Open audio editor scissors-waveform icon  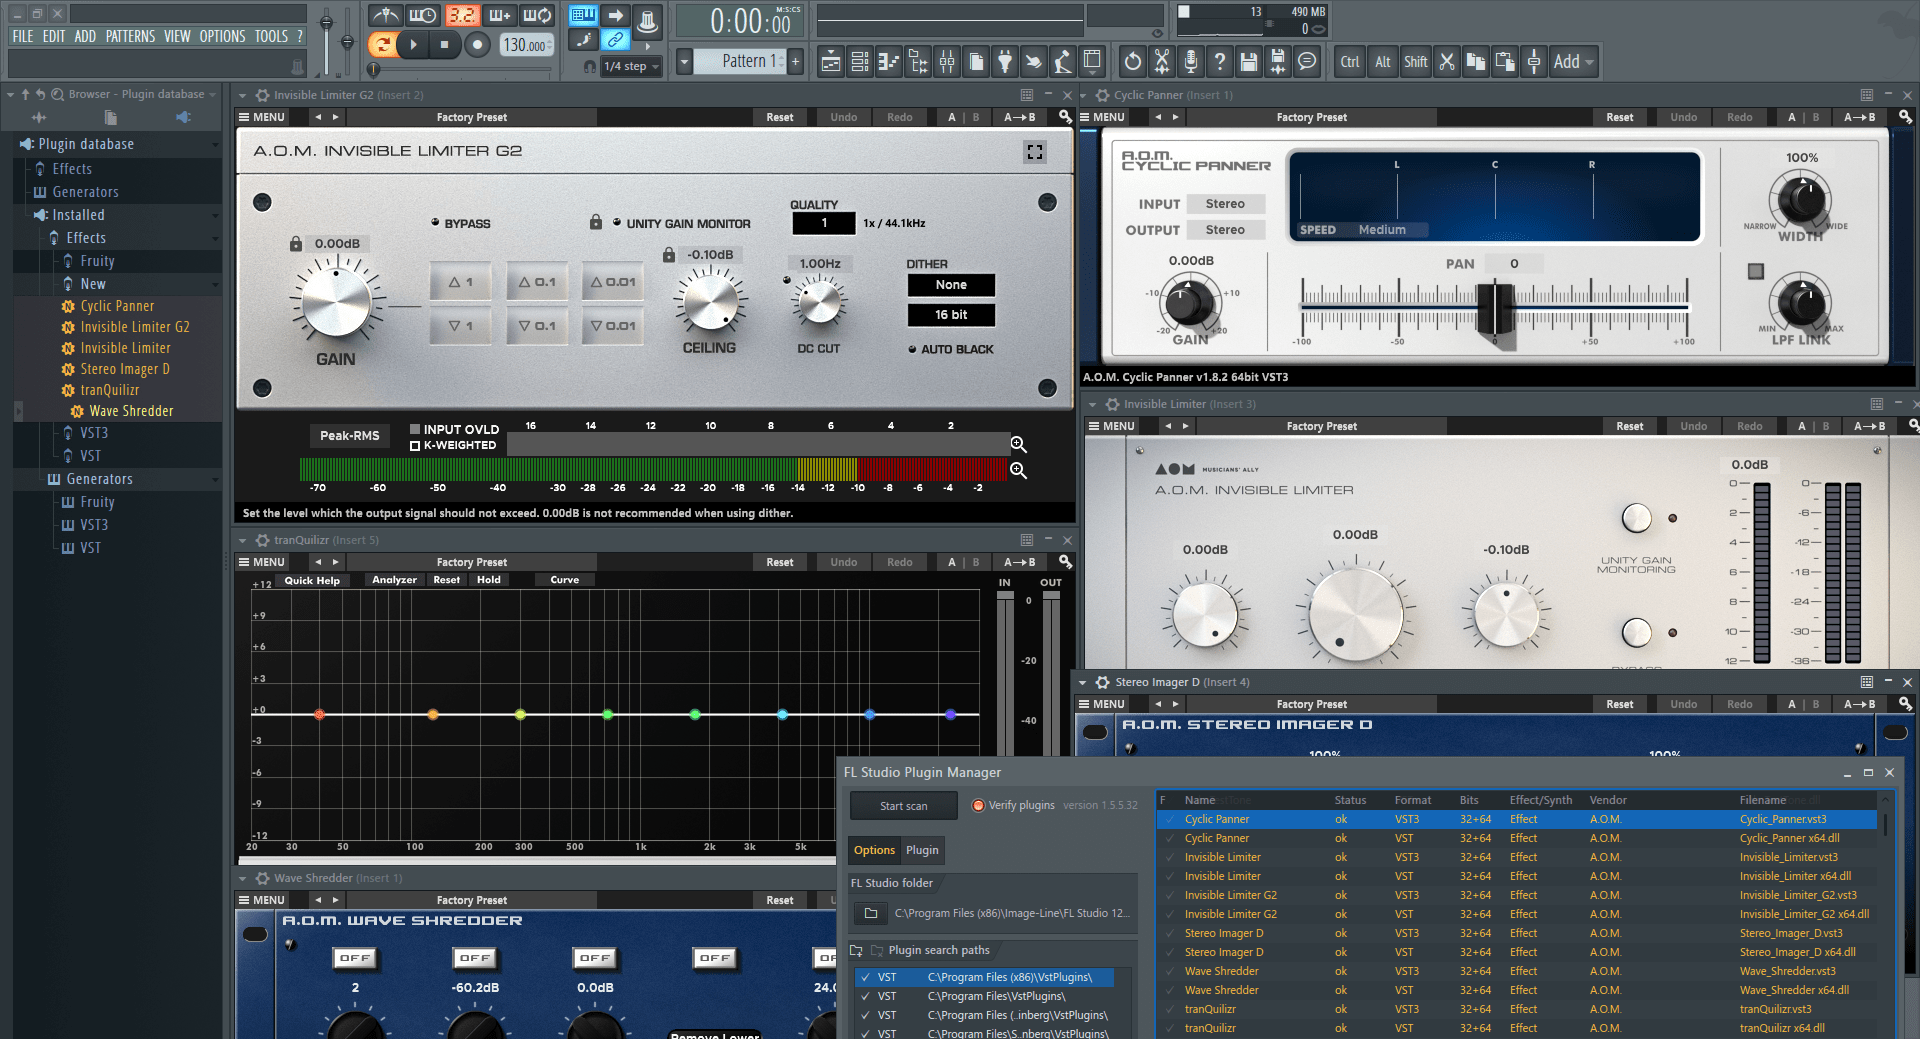[x=1161, y=62]
